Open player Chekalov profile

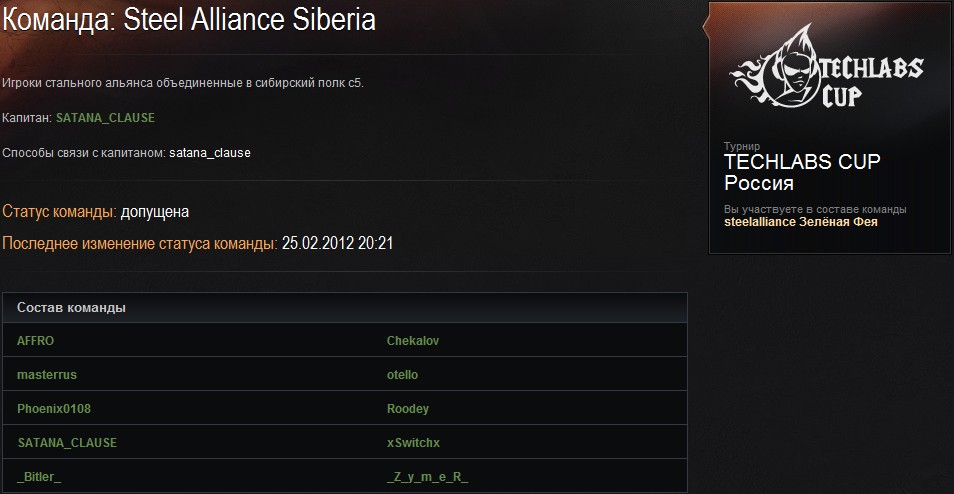click(x=413, y=341)
